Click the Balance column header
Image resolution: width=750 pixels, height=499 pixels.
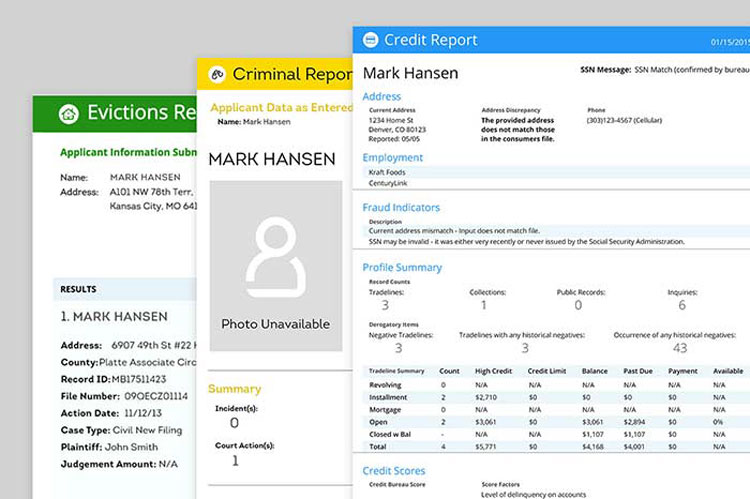click(x=595, y=371)
